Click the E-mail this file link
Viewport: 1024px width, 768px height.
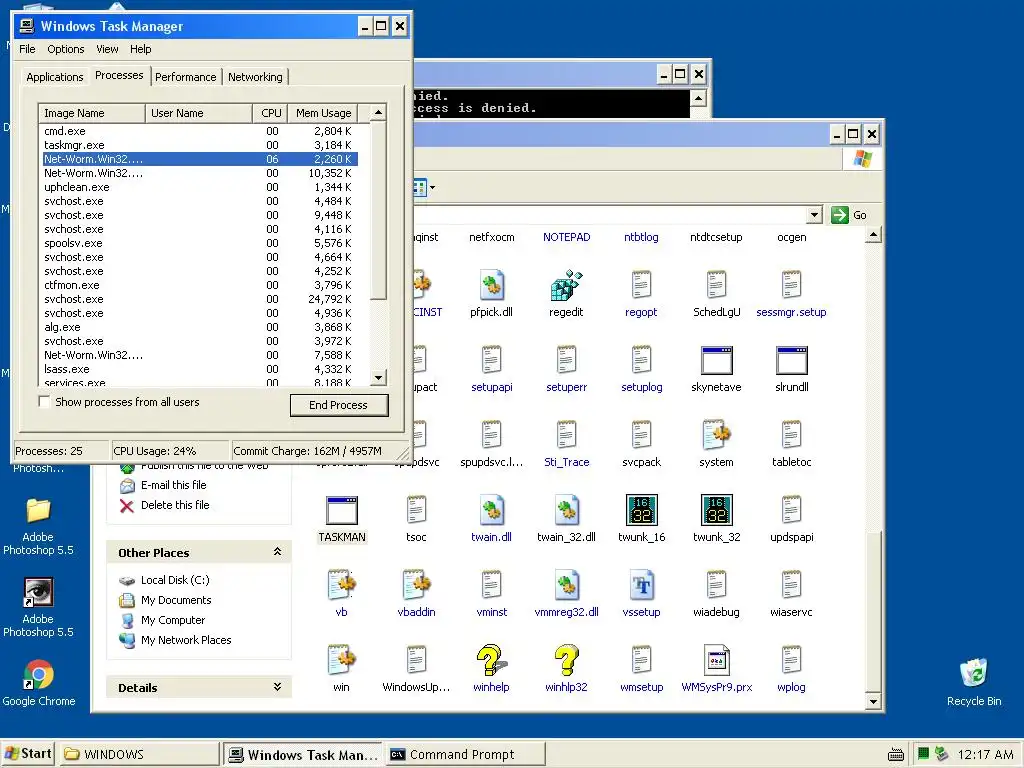[x=174, y=485]
